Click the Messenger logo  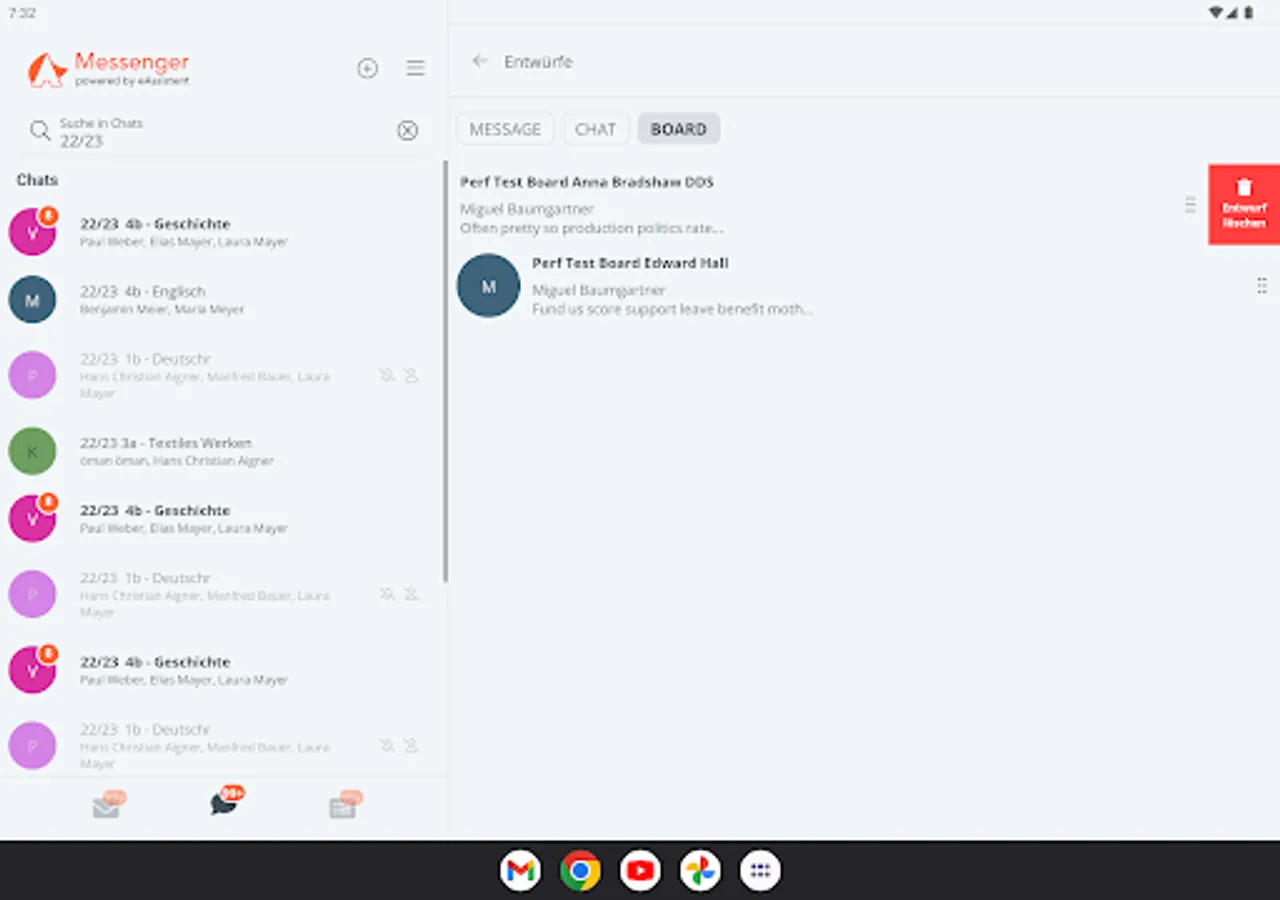tap(108, 69)
